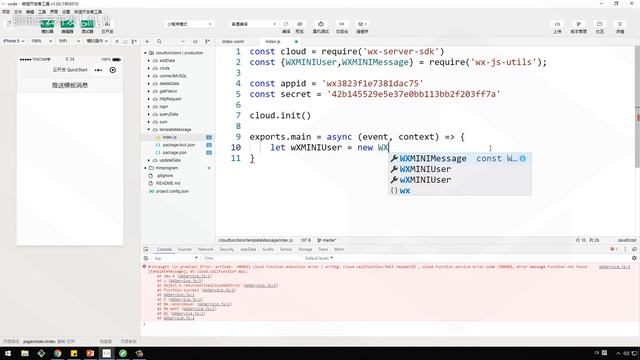Click the JavaScript language indicator in status bar
Screen dimensions: 640x360
(x=627, y=240)
